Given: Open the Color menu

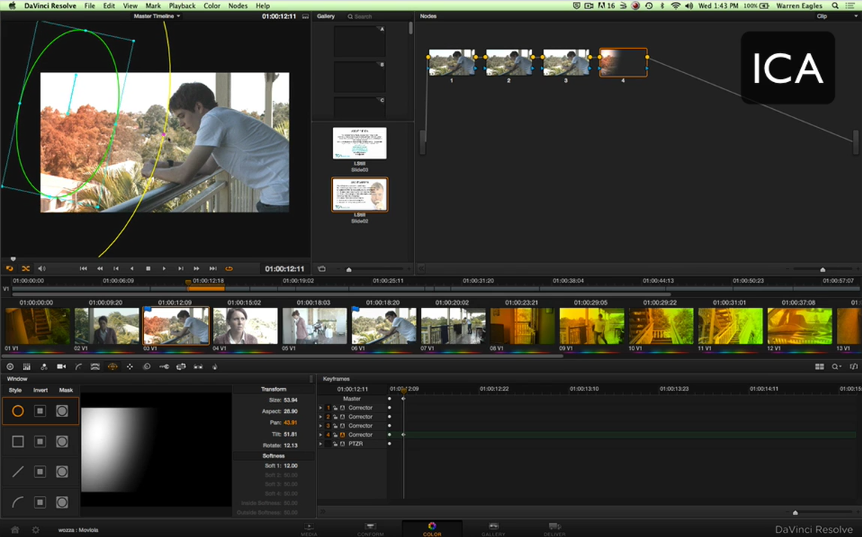Looking at the screenshot, I should [x=212, y=5].
